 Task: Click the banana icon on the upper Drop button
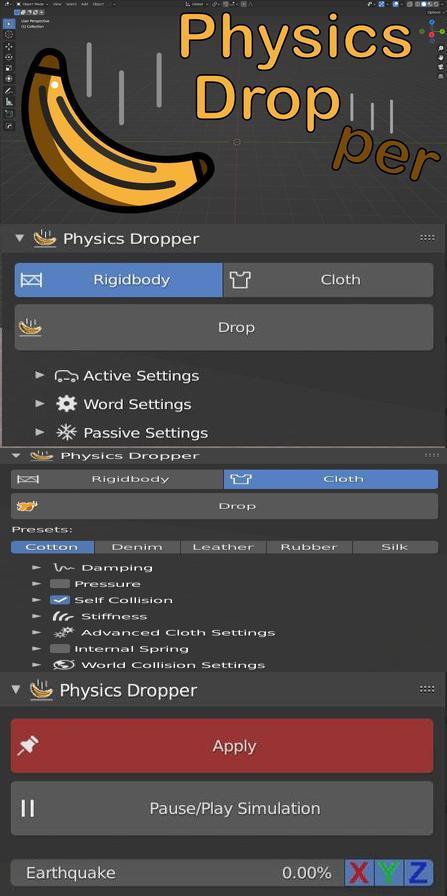click(x=31, y=327)
